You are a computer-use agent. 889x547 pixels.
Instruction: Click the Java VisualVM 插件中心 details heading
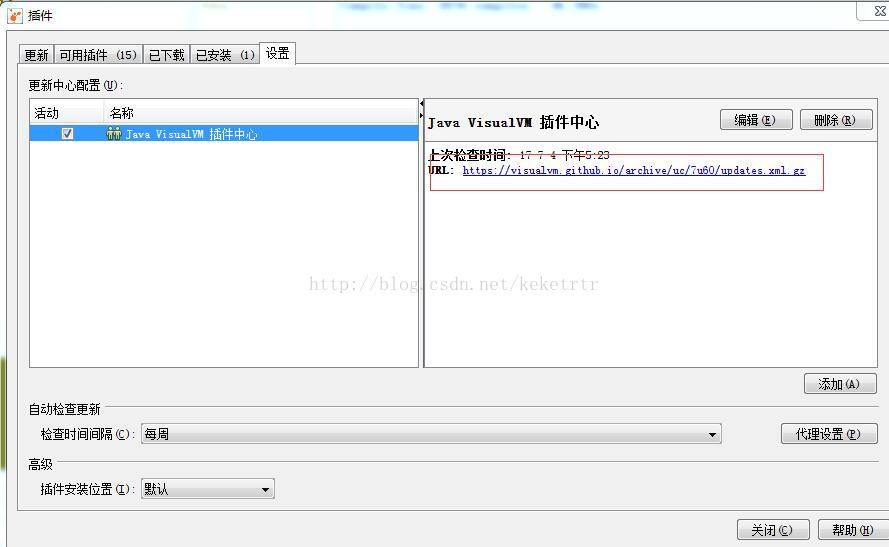point(513,122)
